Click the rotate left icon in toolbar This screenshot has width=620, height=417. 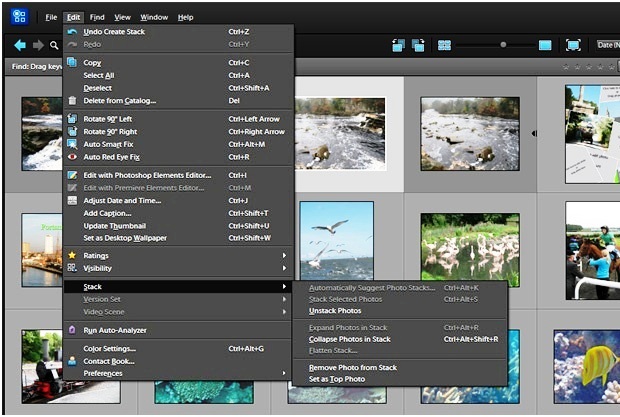[x=398, y=45]
